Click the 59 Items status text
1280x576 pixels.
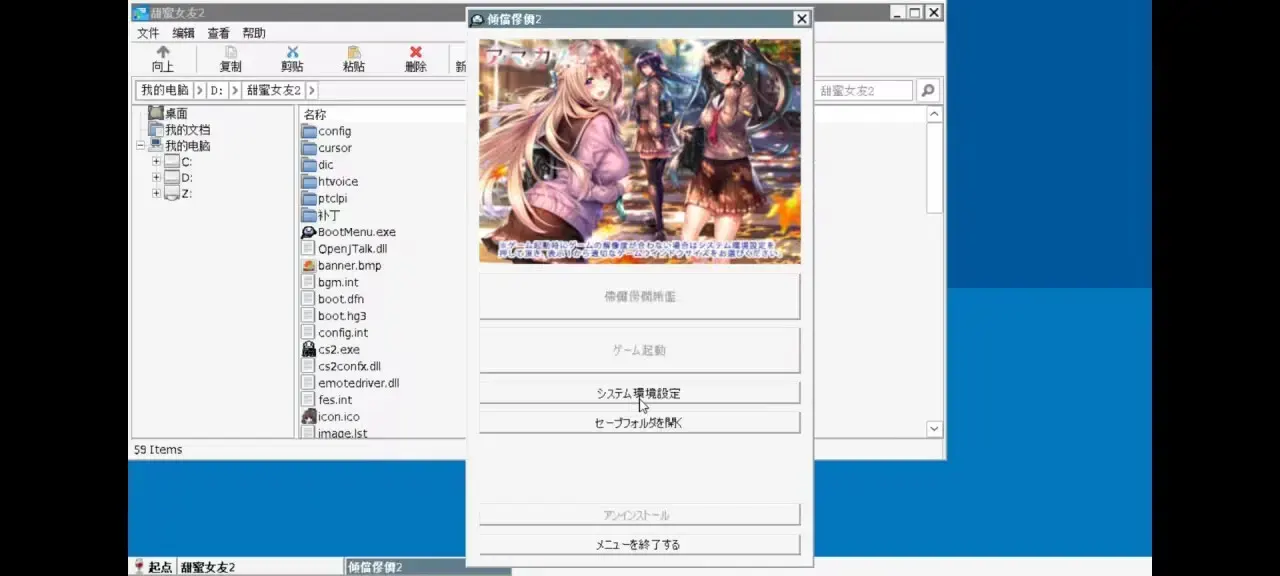158,450
